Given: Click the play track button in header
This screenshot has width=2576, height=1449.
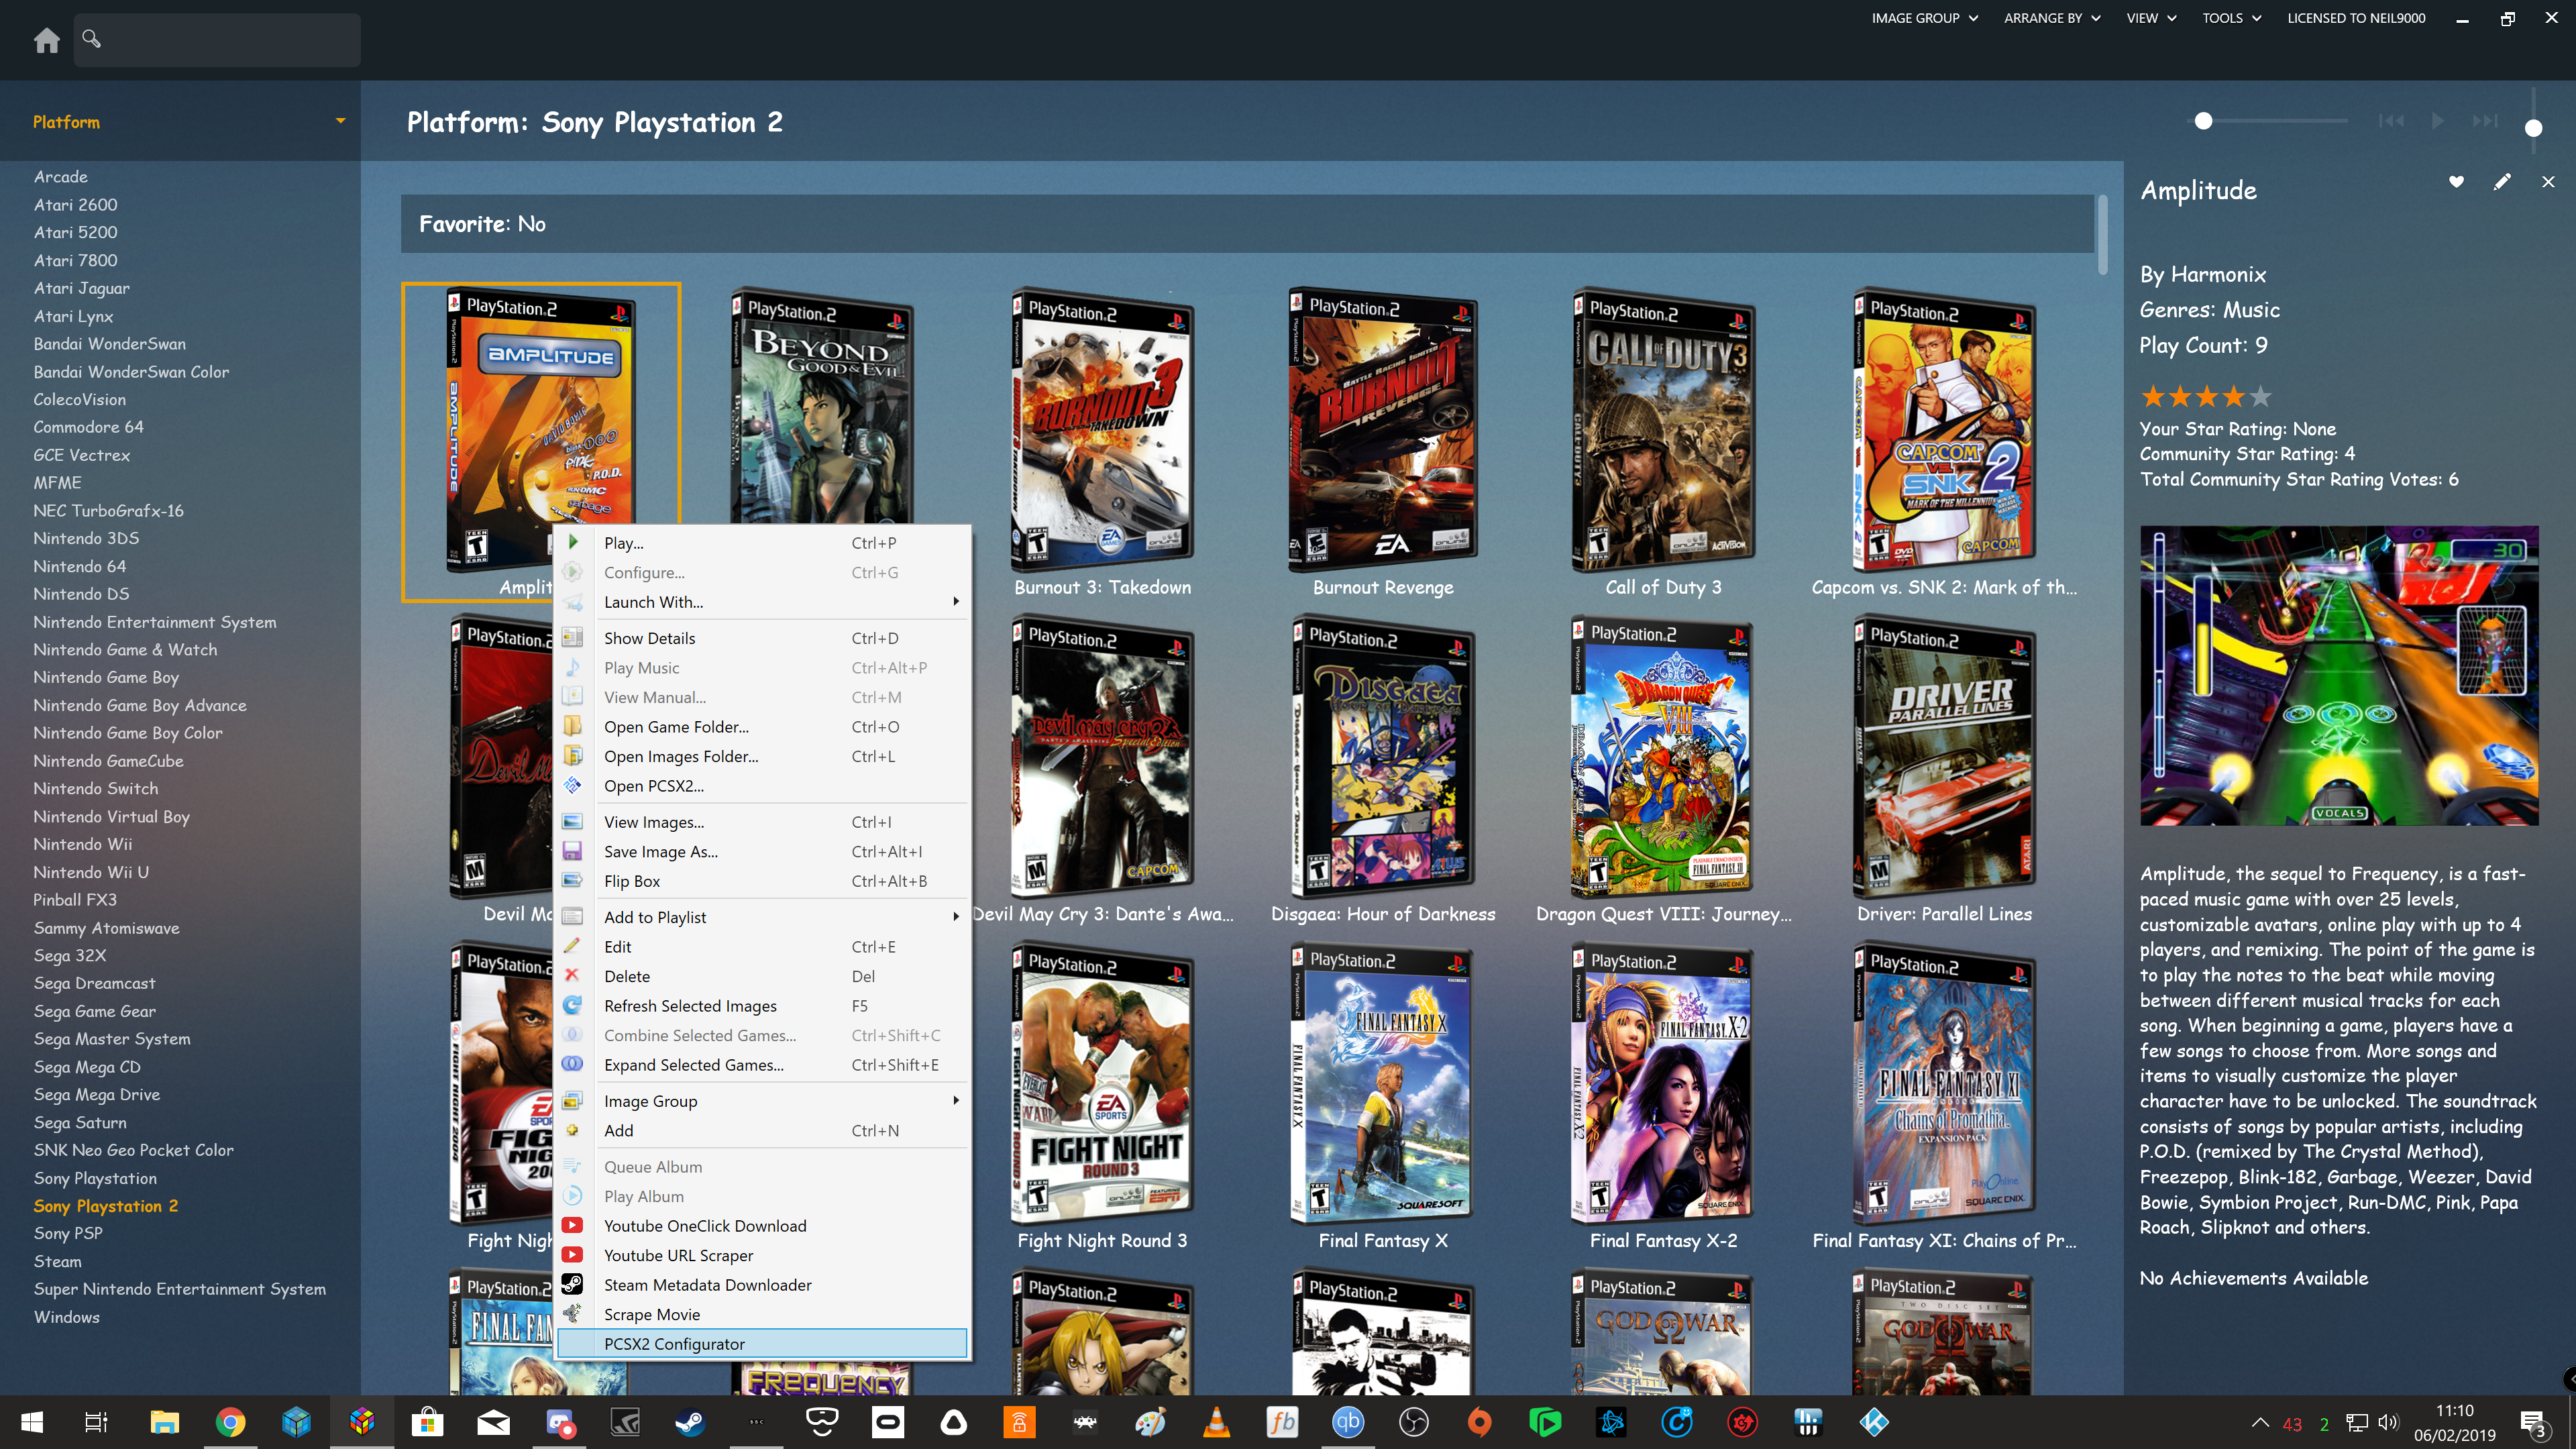Looking at the screenshot, I should [x=2438, y=121].
